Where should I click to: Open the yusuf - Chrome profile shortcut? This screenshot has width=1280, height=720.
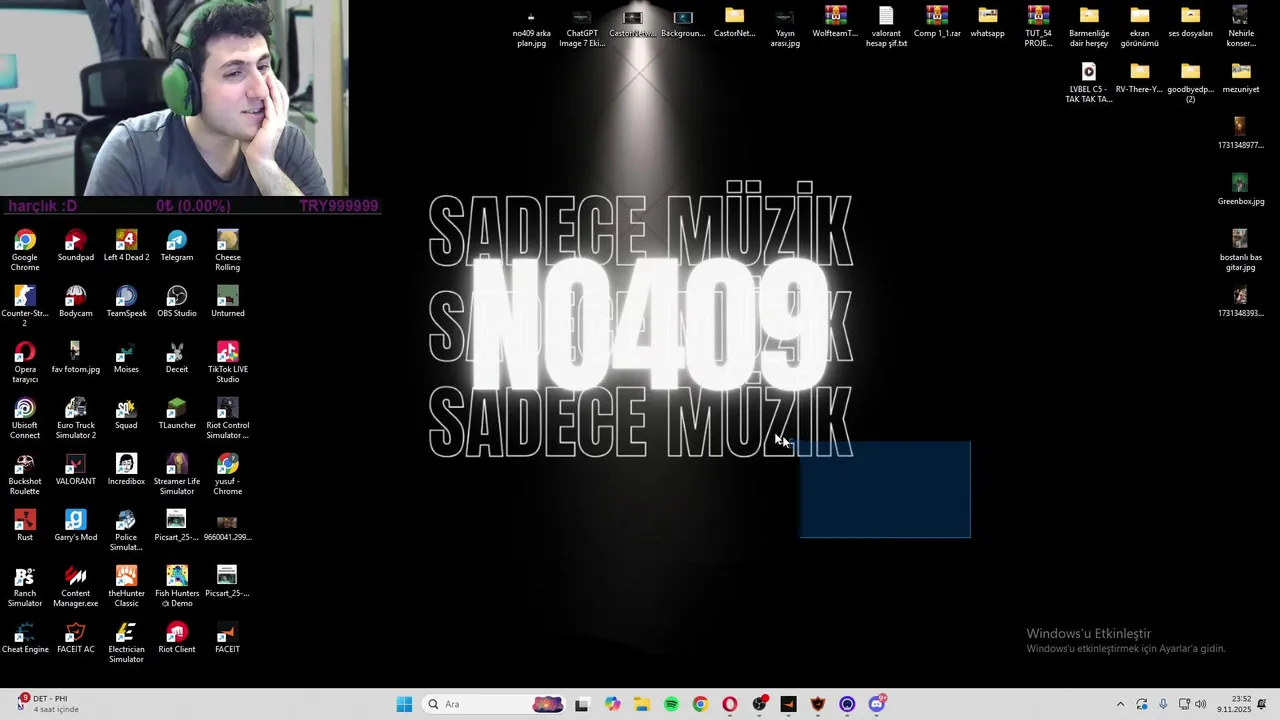[227, 474]
